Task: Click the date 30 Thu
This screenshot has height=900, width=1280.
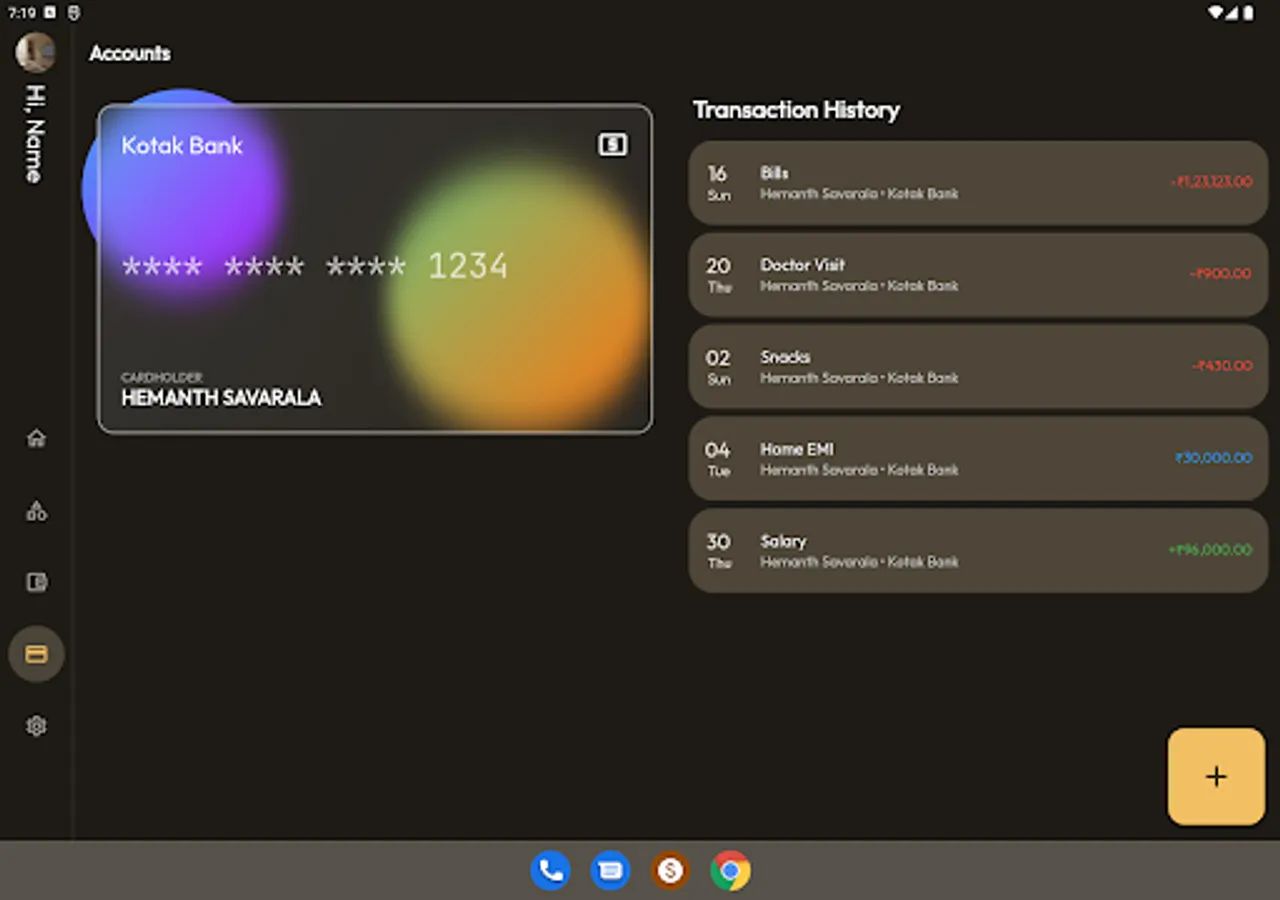Action: tap(718, 551)
